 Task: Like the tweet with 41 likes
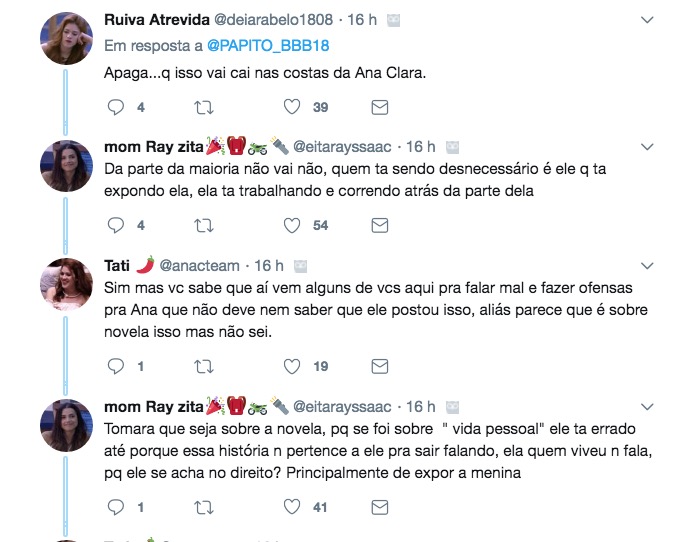click(x=293, y=507)
